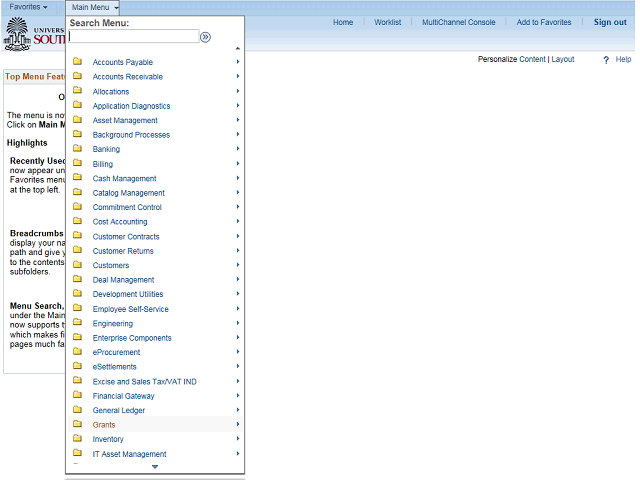
Task: Expand the Accounts Payable submenu arrow
Action: (238, 62)
